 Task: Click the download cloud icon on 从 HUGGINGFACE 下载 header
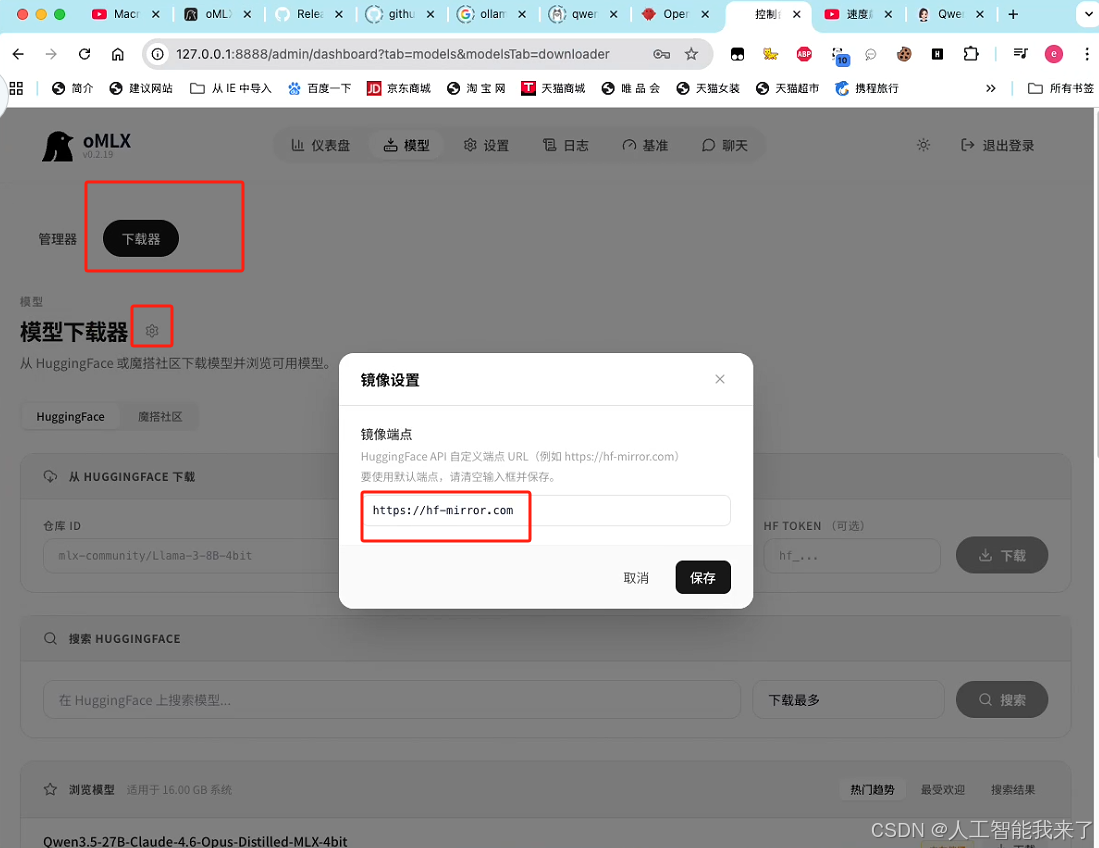(x=50, y=477)
